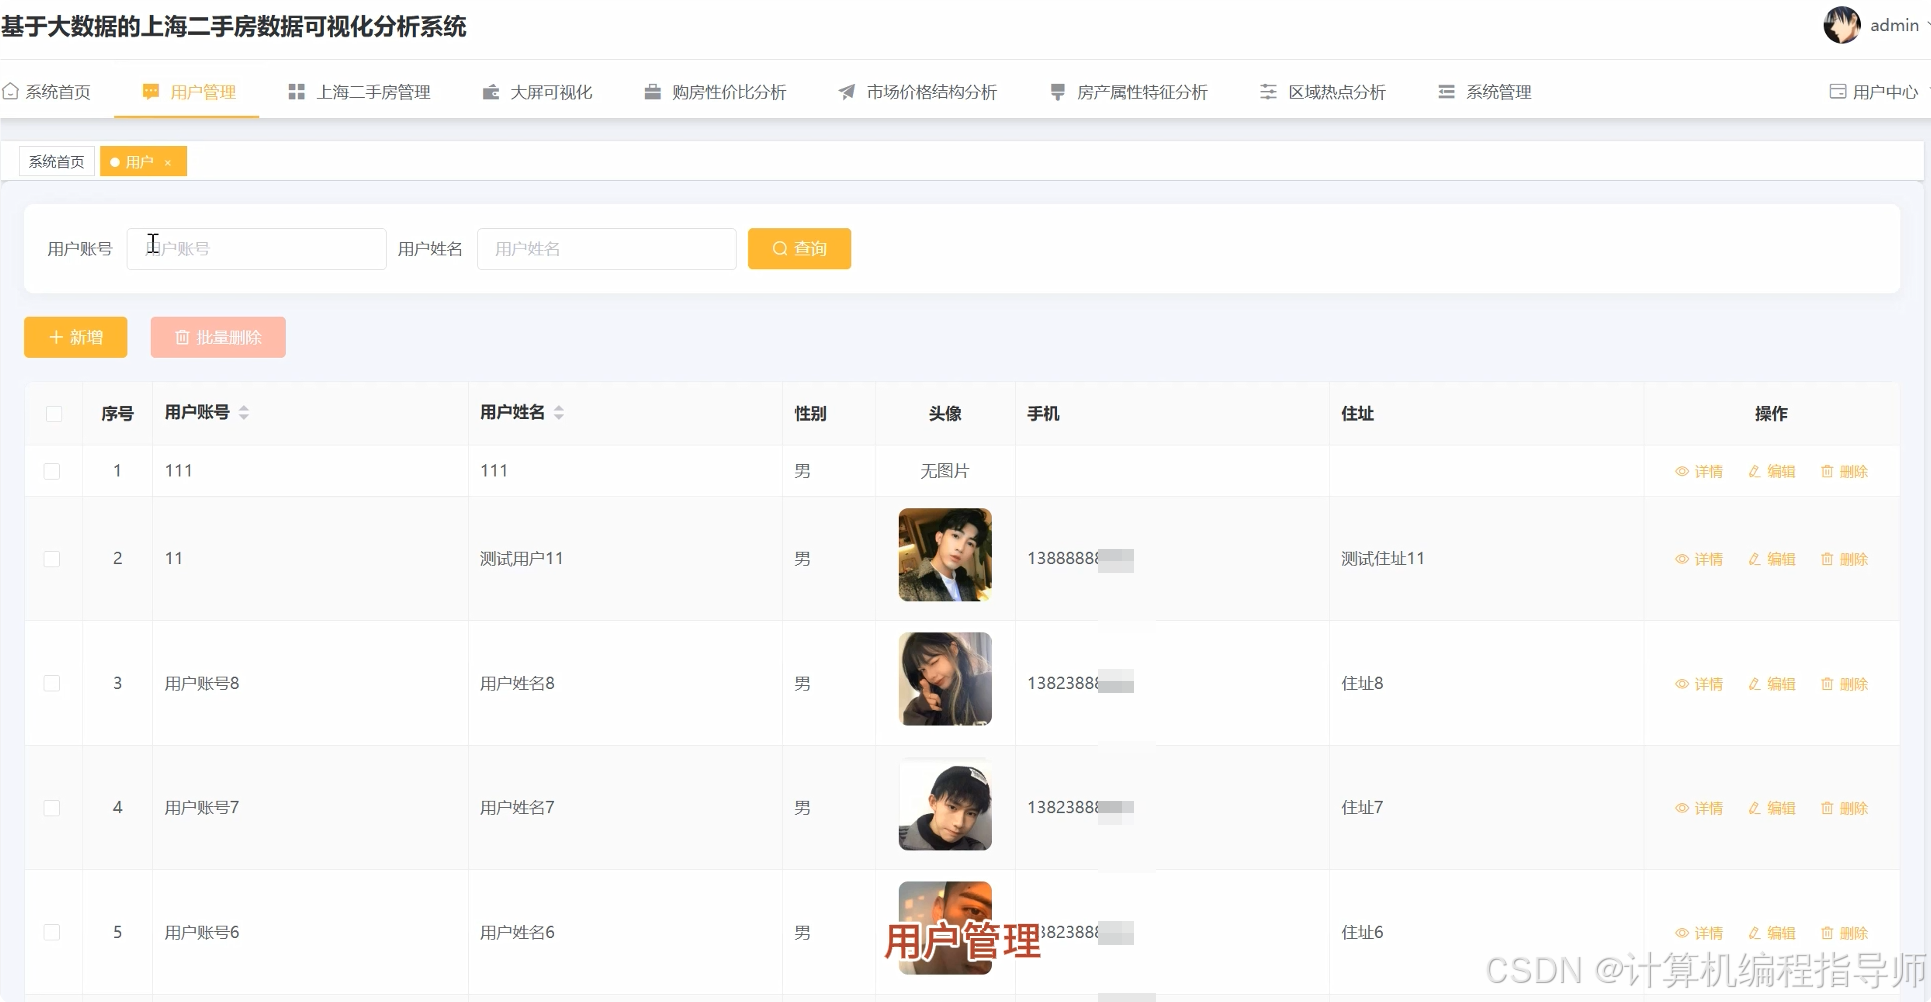Check the row checkbox for 用户账号8
The width and height of the screenshot is (1931, 1002).
pos(53,683)
